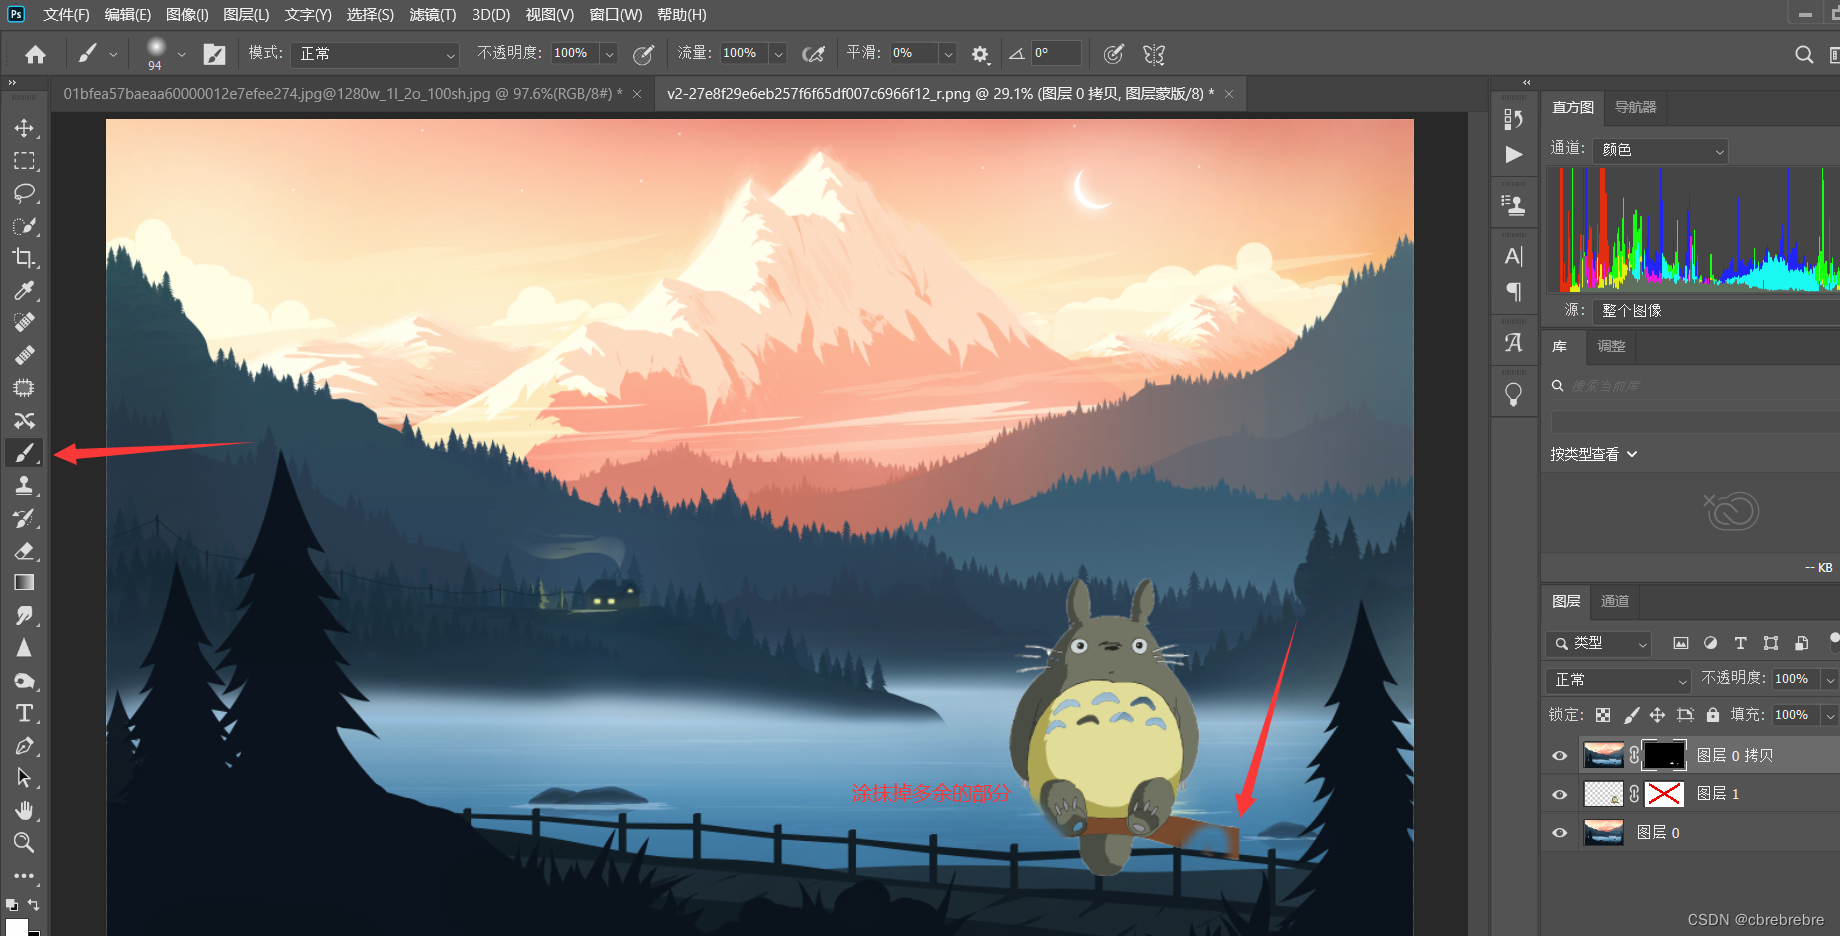Select the Sharpen tool

pyautogui.click(x=24, y=648)
